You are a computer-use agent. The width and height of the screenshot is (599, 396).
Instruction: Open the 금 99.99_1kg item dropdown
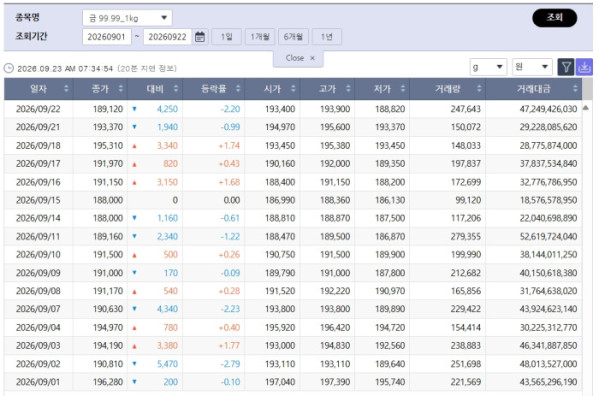[127, 18]
